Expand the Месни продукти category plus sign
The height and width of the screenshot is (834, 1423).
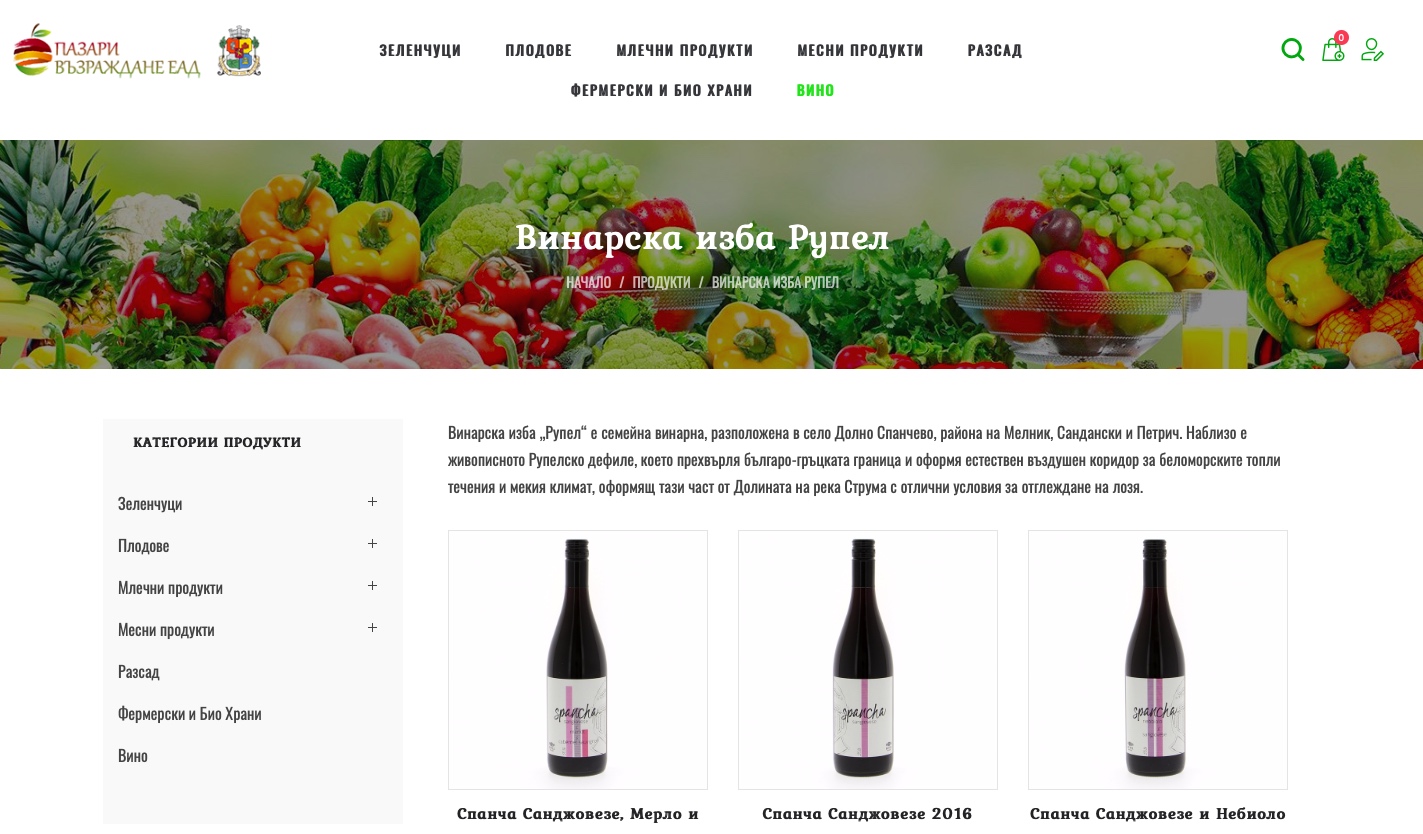point(372,628)
